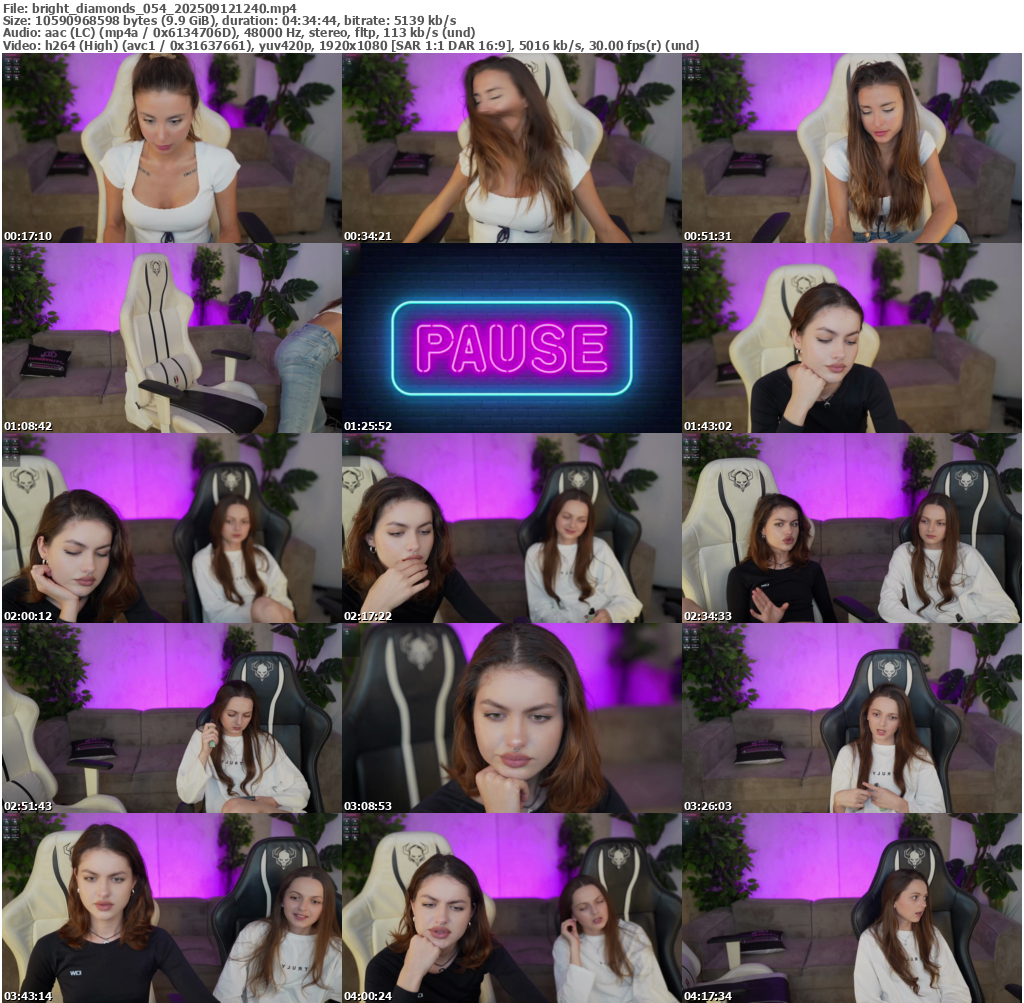Open the thumbnail at timestamp 02:00:12
This screenshot has width=1024, height=1003.
(172, 528)
